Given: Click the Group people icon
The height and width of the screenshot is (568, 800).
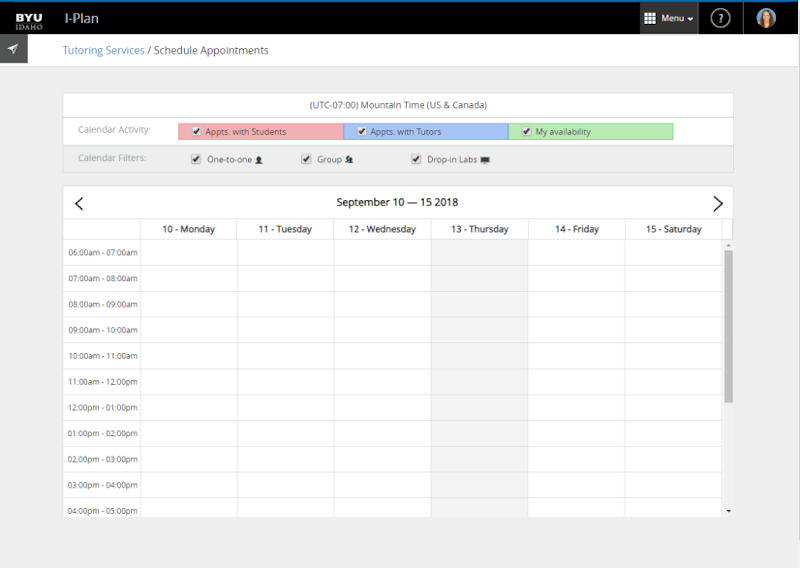Looking at the screenshot, I should [349, 160].
